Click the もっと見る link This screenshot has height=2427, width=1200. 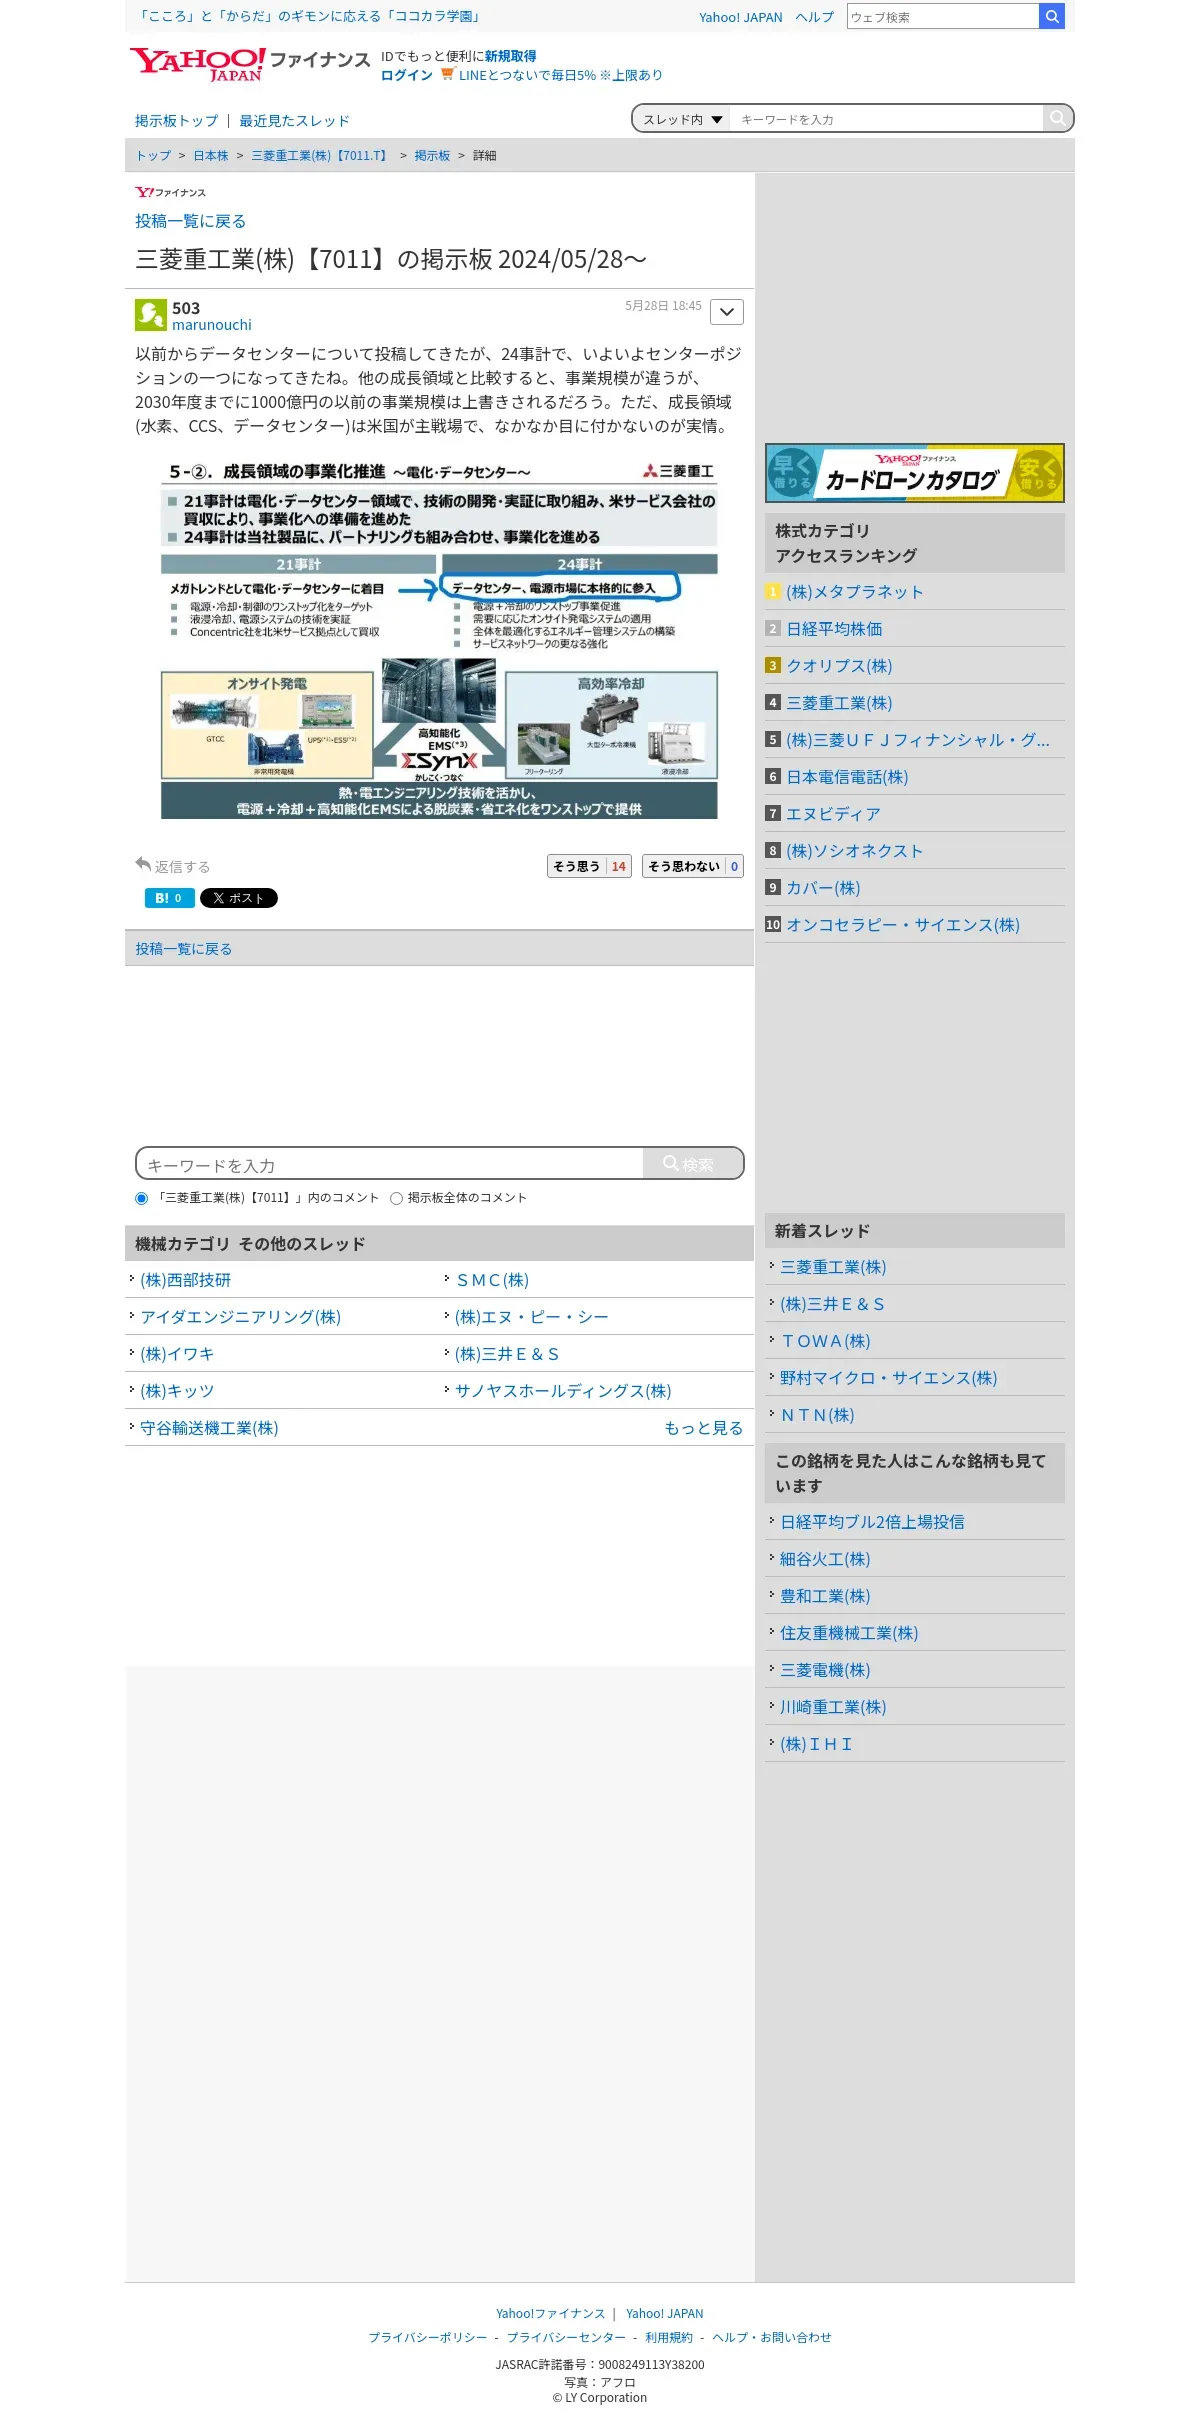pos(704,1428)
